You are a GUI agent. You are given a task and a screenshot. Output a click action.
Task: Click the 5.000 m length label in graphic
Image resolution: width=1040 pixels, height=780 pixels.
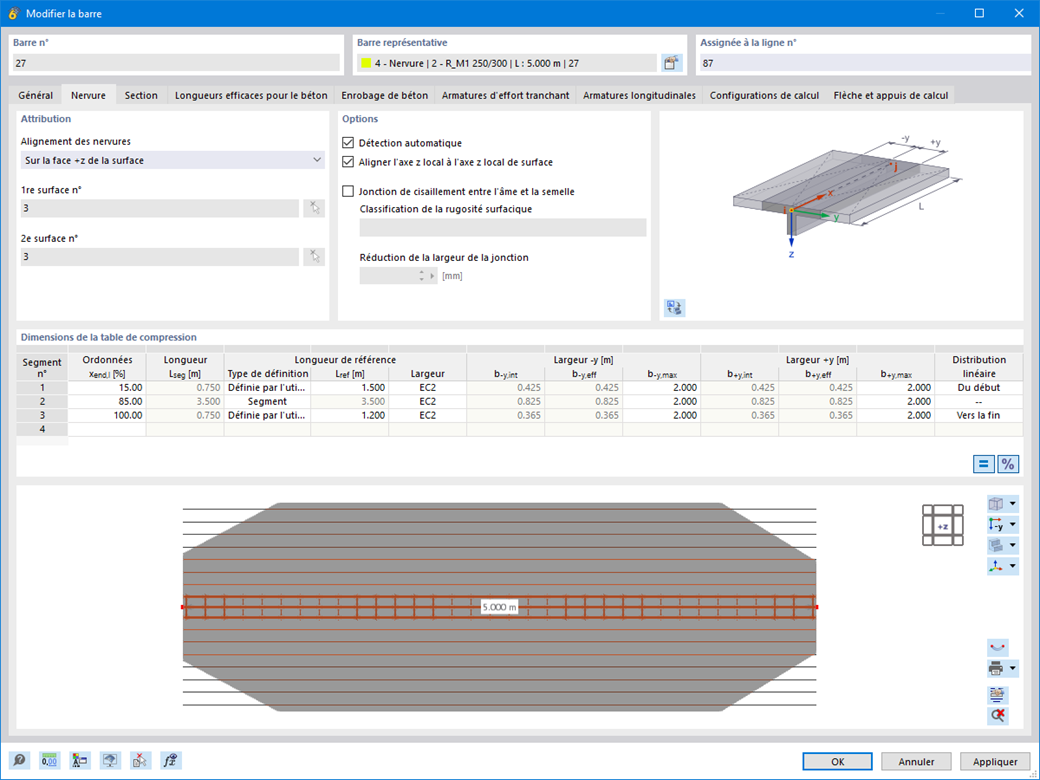[499, 607]
